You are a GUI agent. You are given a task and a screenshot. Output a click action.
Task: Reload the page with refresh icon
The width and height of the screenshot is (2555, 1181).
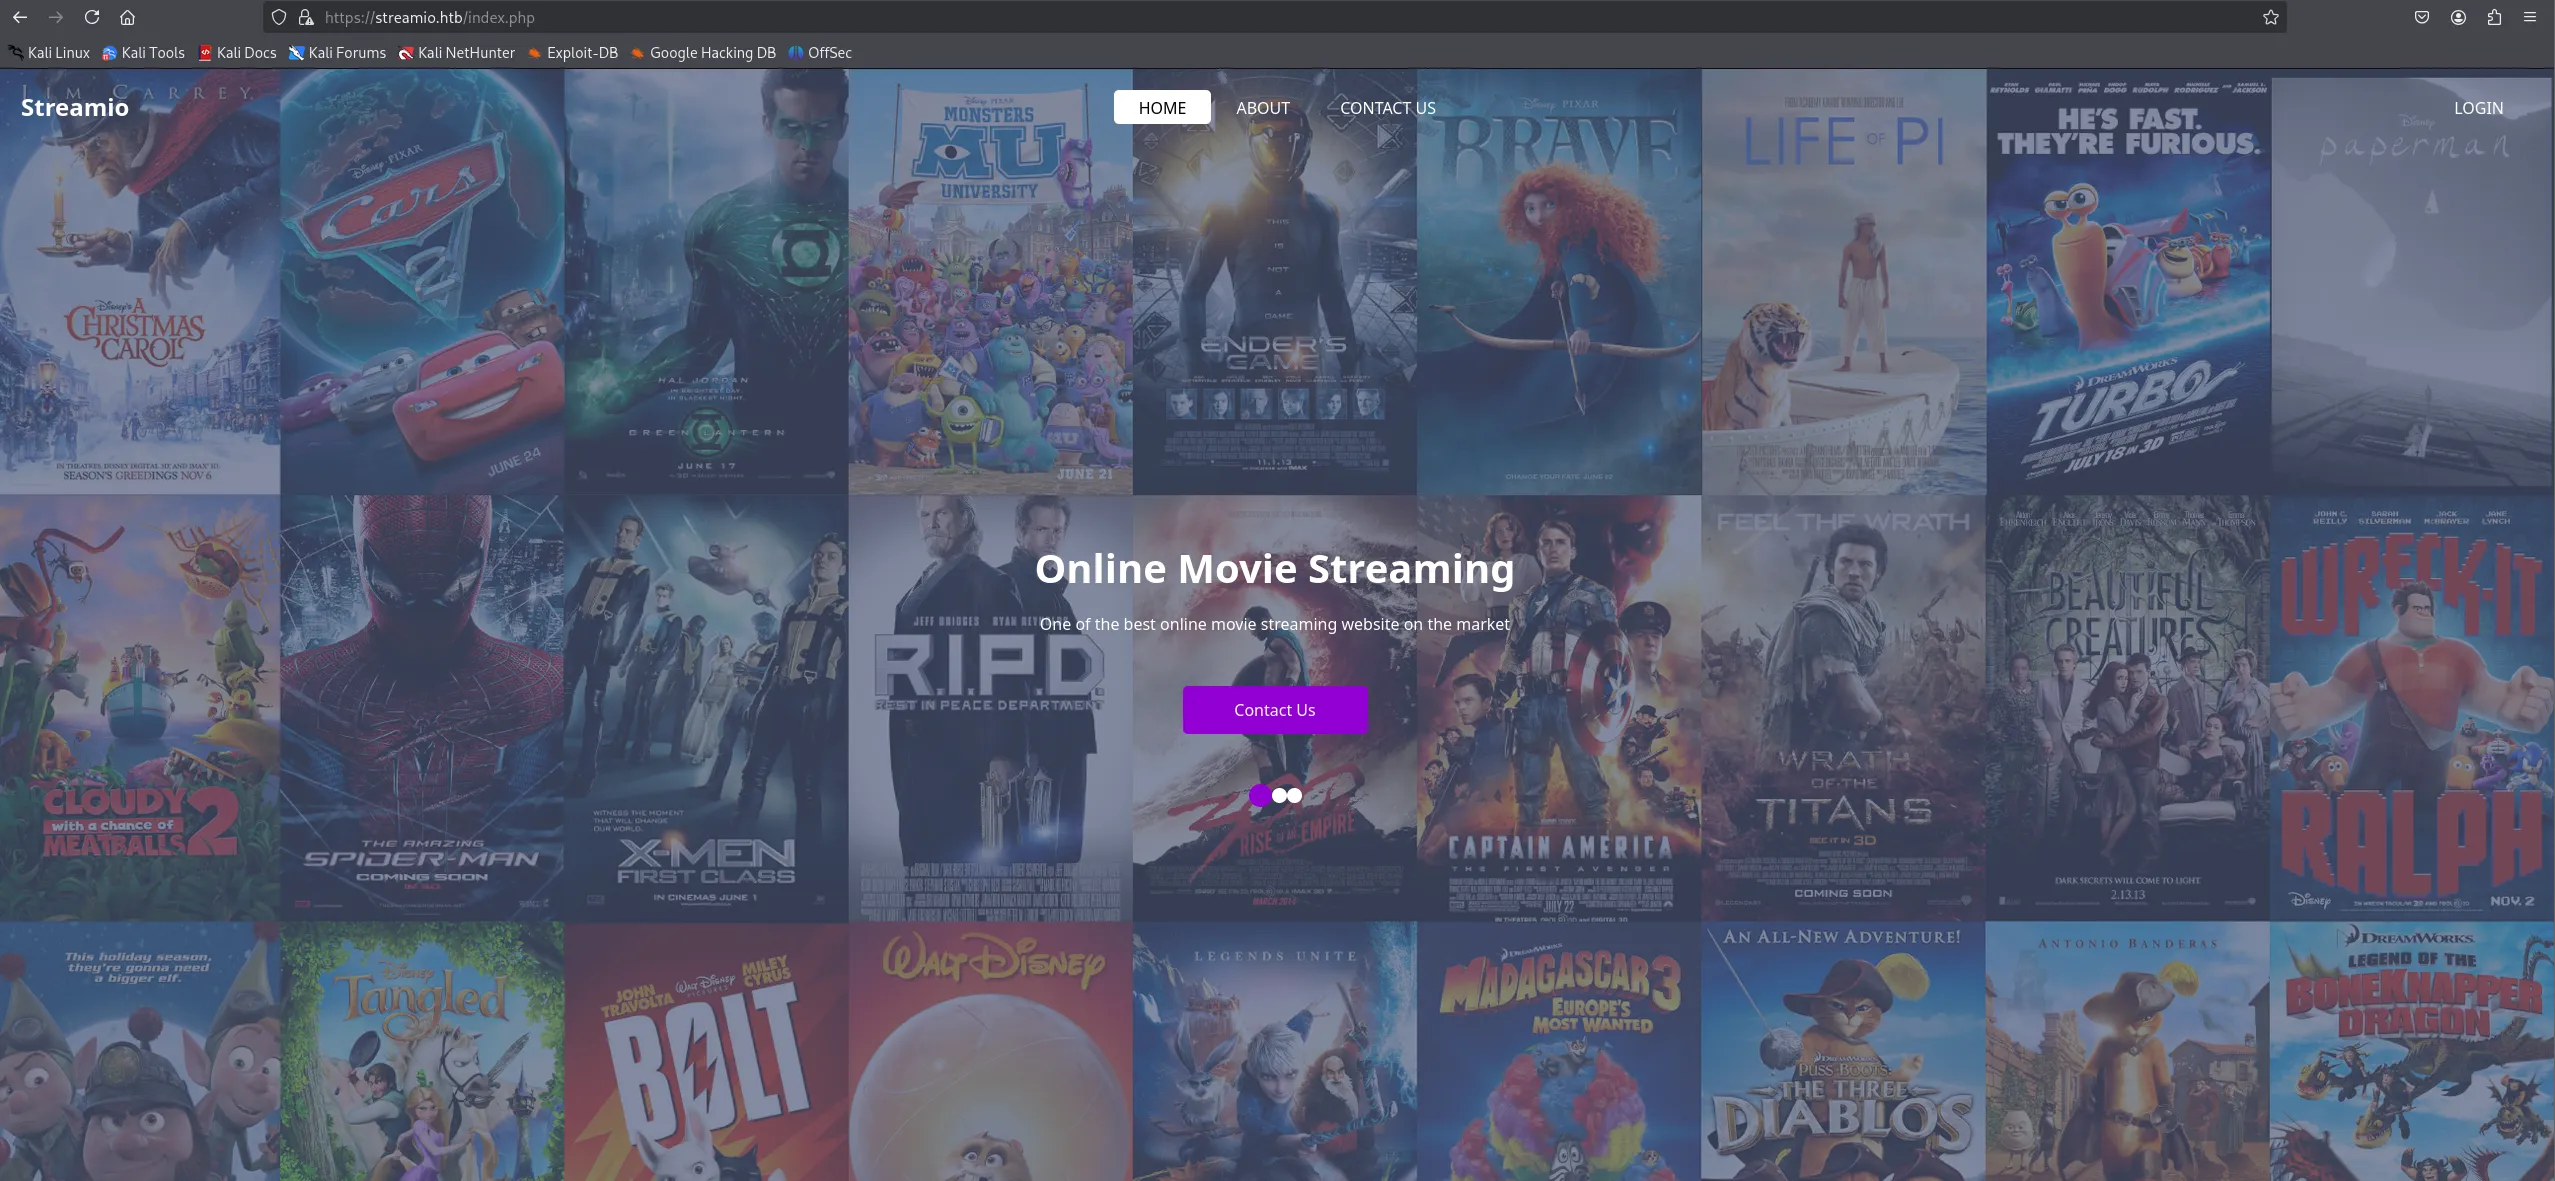click(91, 17)
